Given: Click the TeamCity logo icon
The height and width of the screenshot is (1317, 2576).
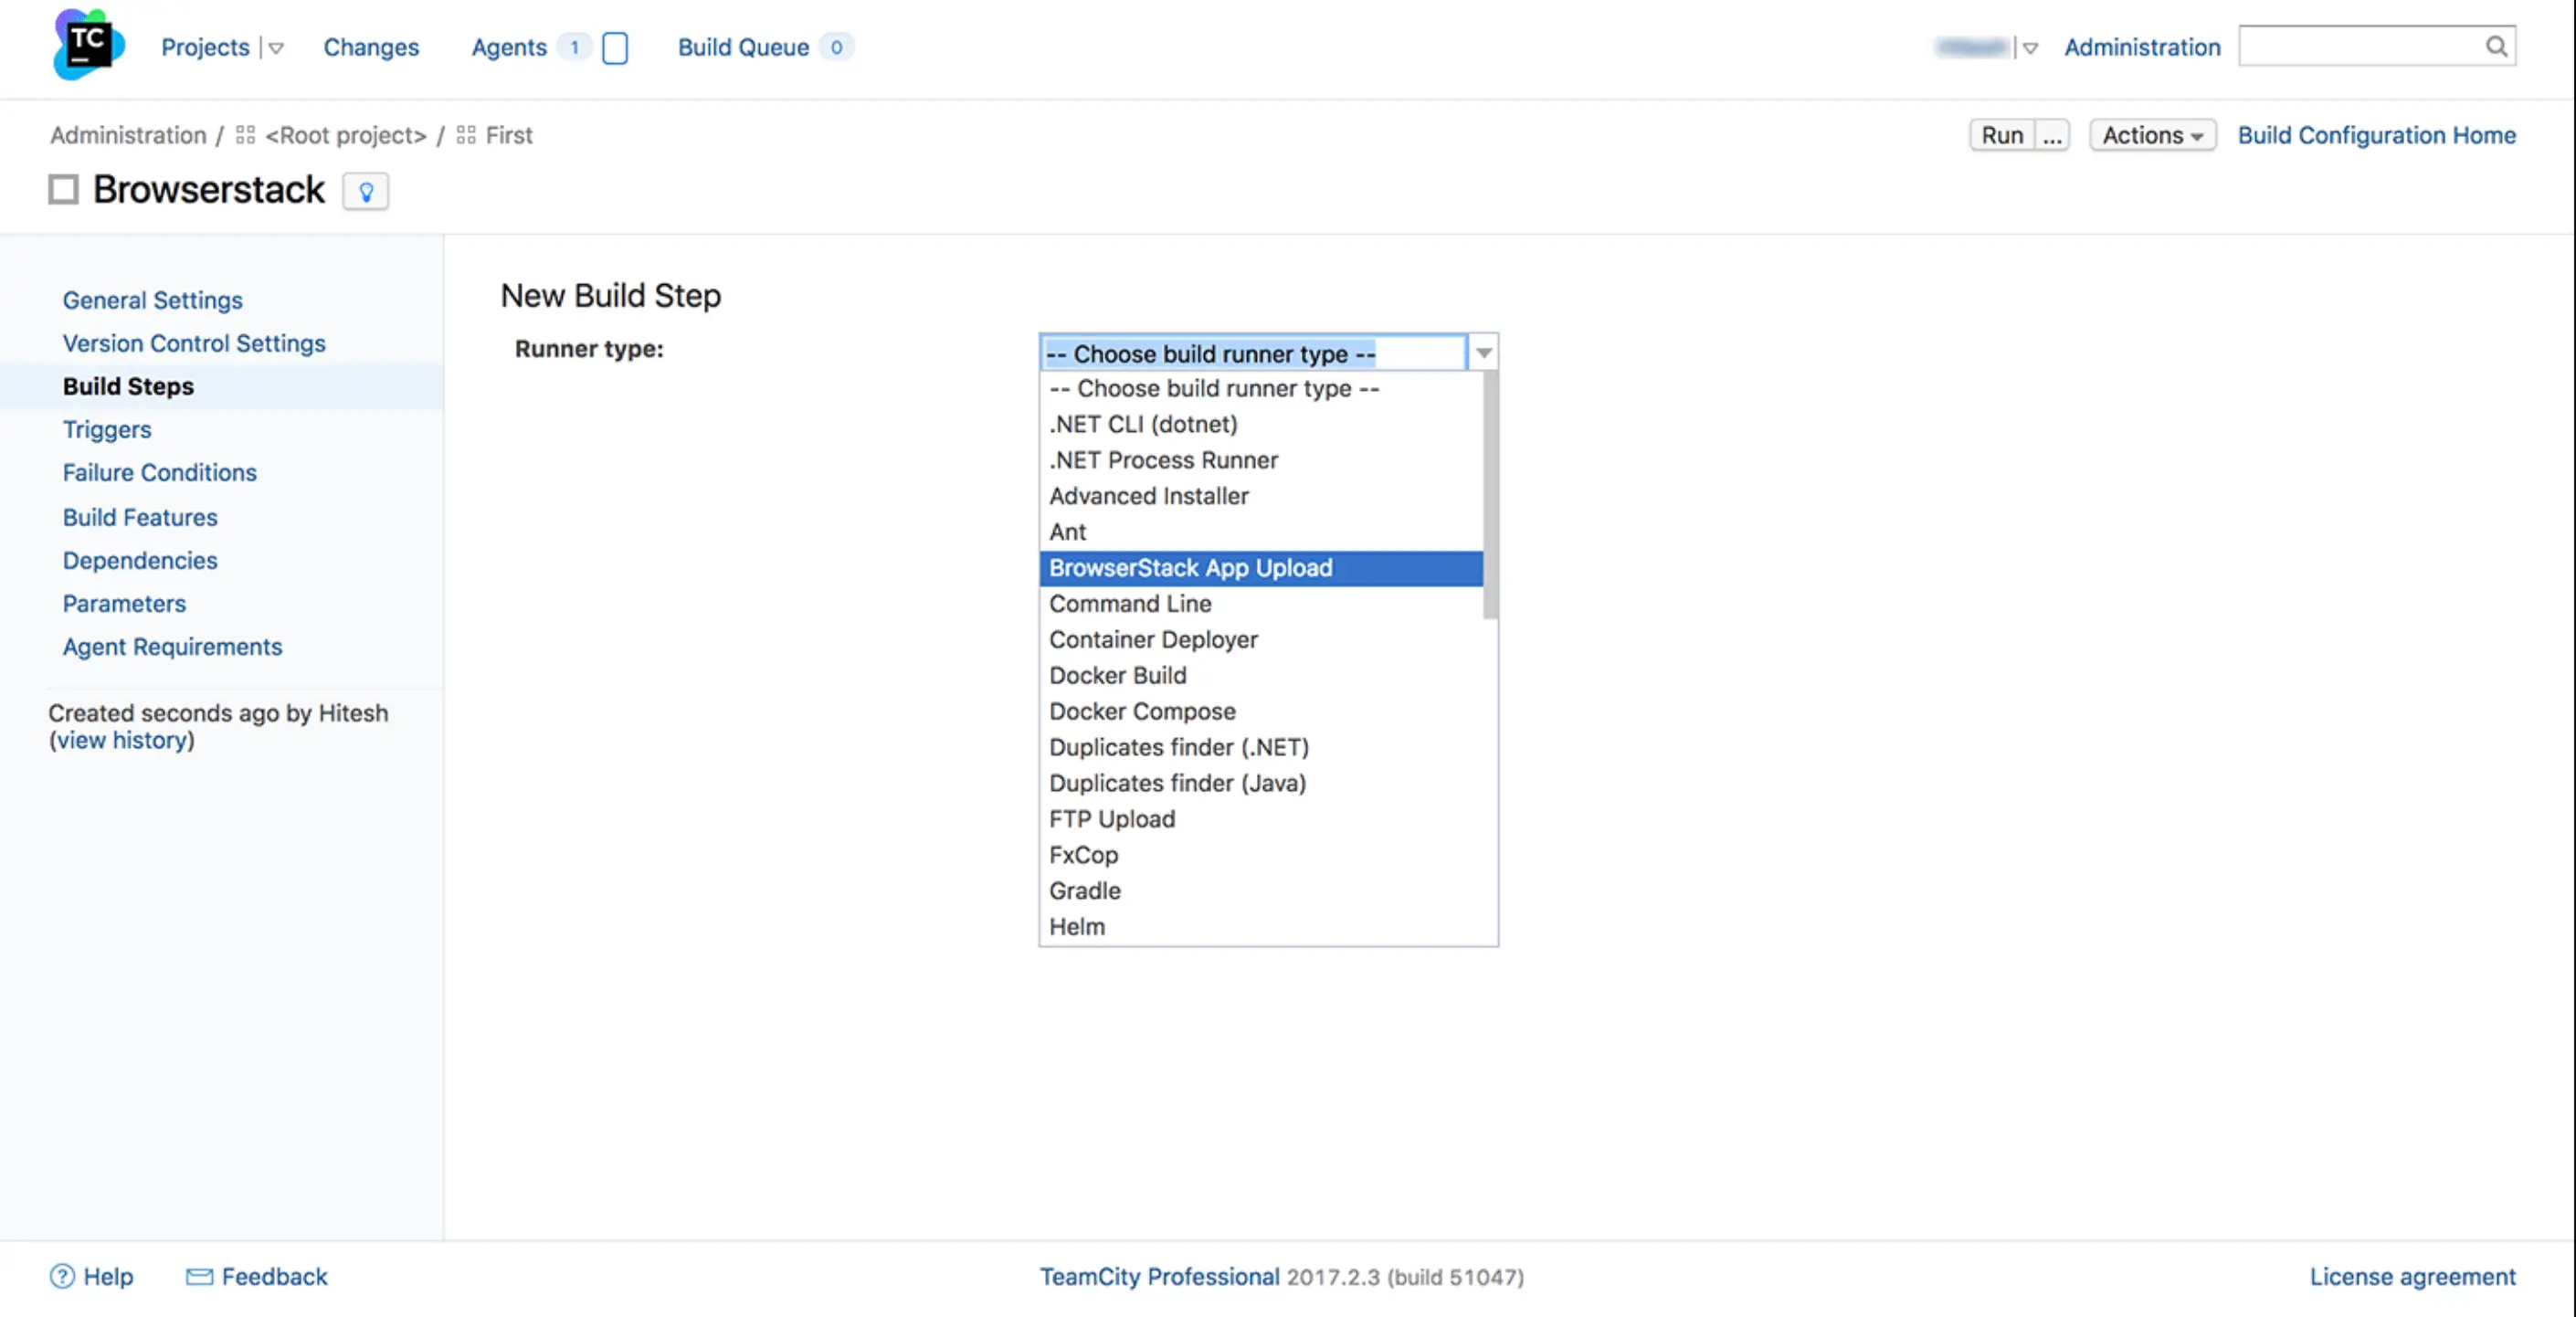Looking at the screenshot, I should 88,45.
